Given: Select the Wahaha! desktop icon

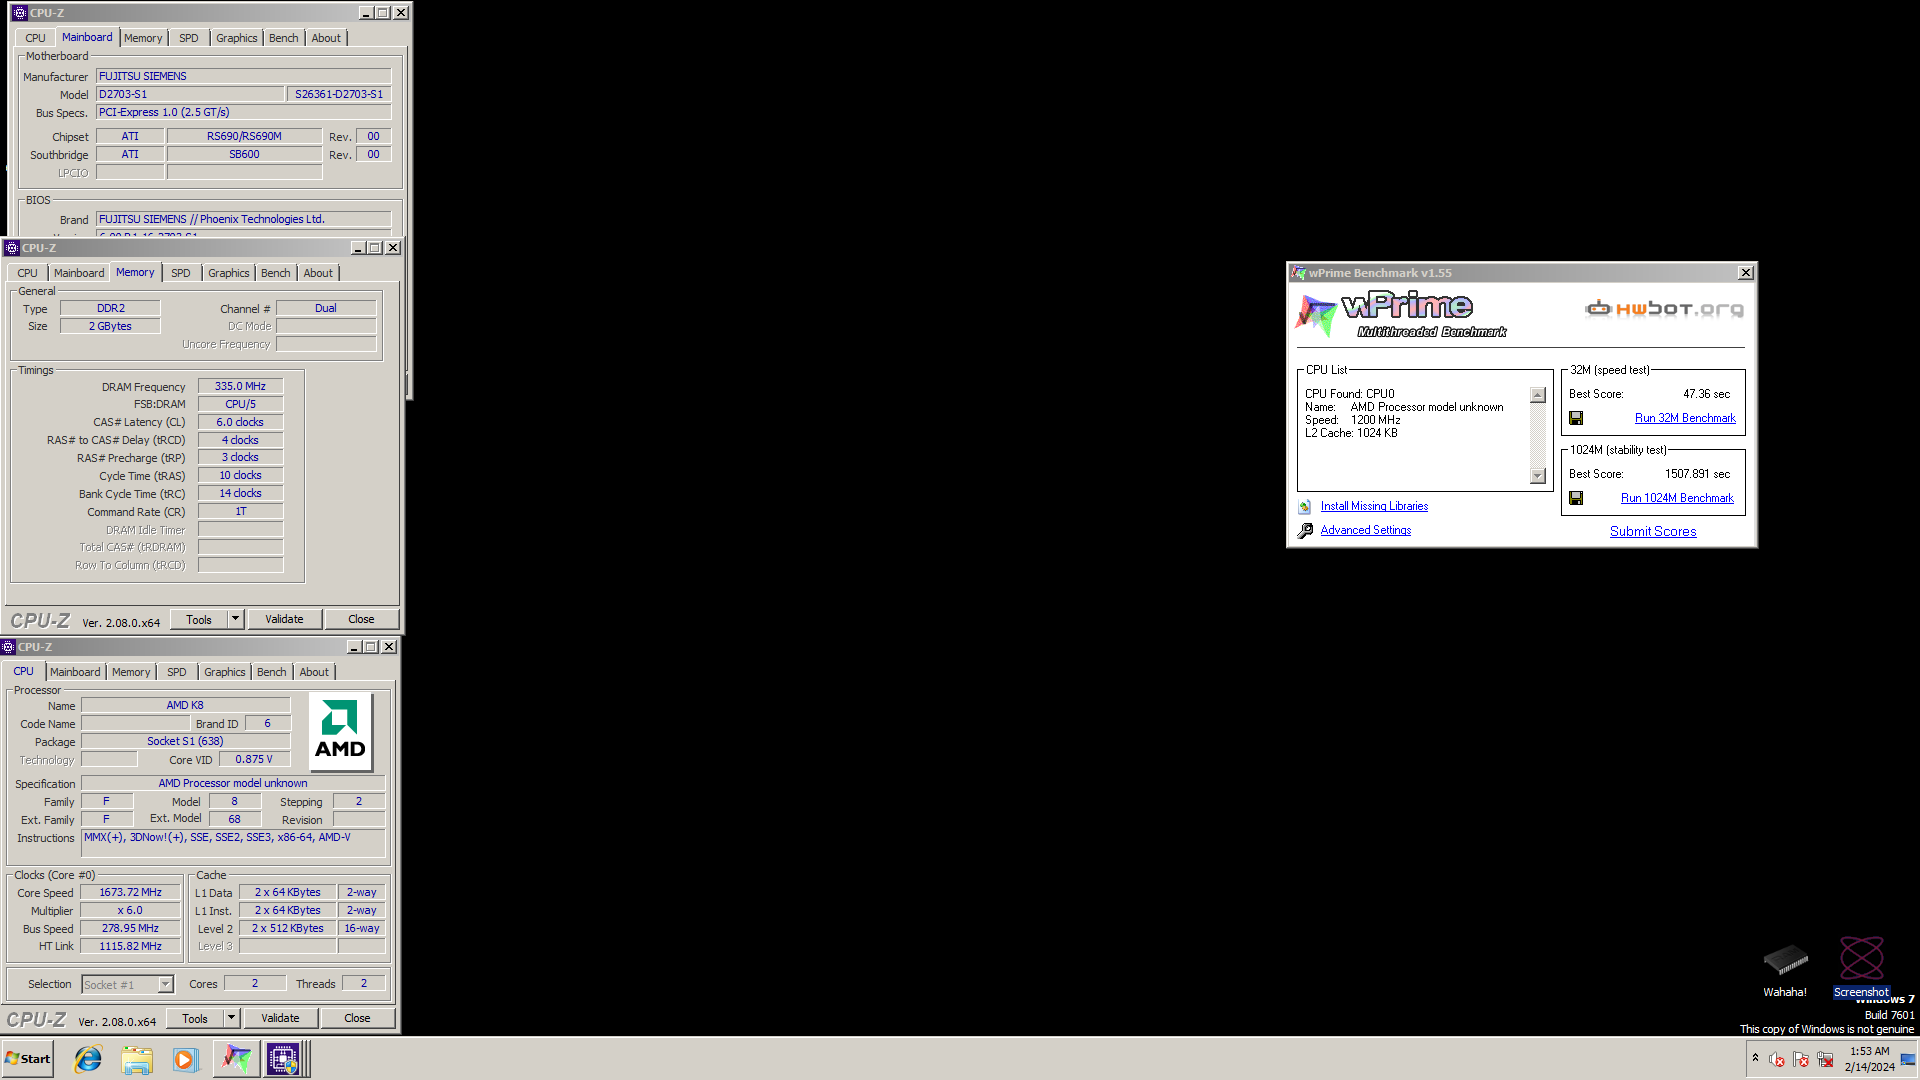Looking at the screenshot, I should click(1785, 968).
